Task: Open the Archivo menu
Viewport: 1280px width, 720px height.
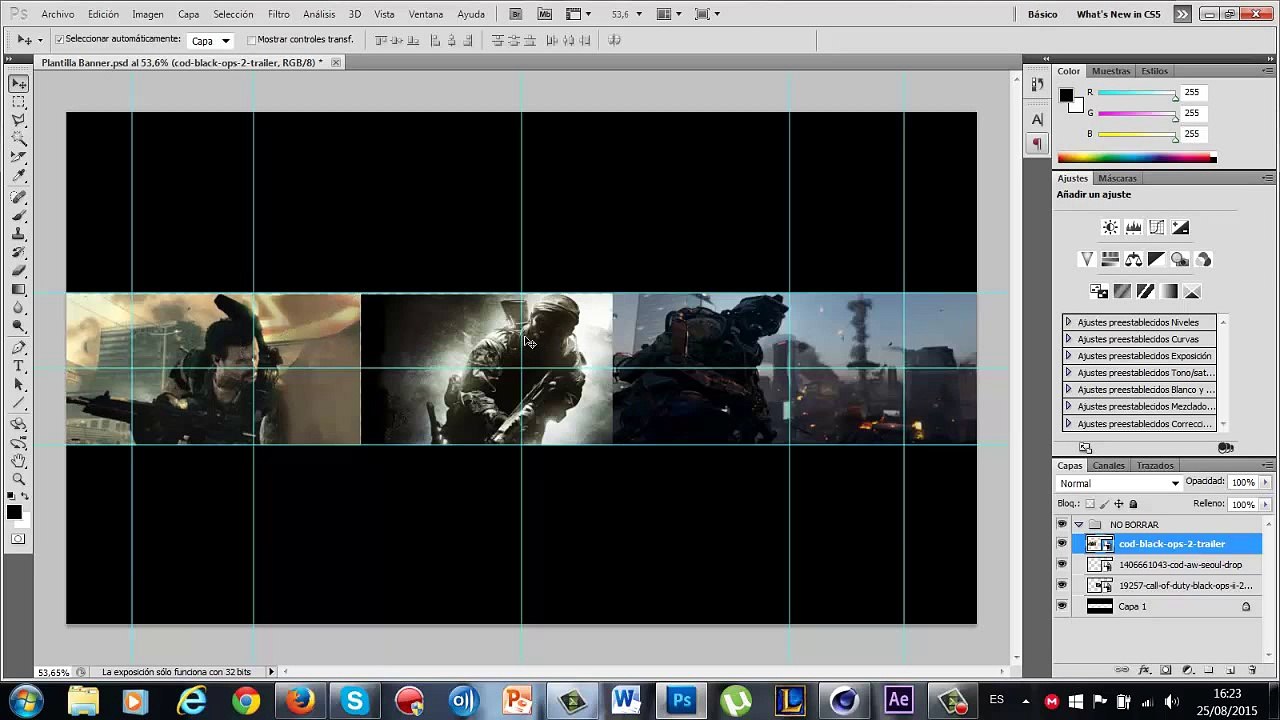Action: point(58,14)
